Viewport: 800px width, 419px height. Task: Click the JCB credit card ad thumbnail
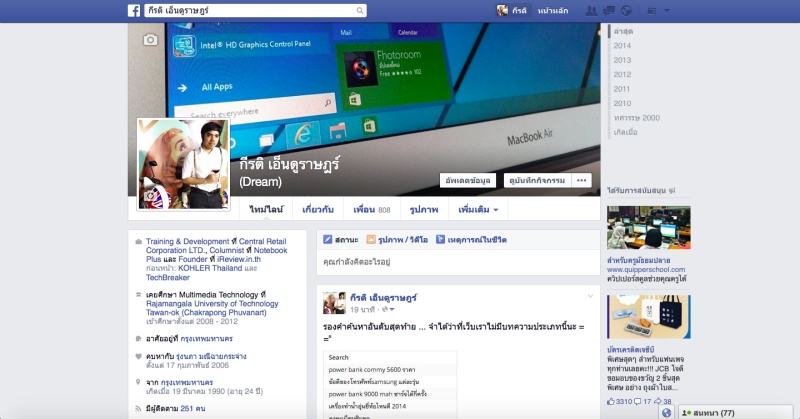(648, 317)
